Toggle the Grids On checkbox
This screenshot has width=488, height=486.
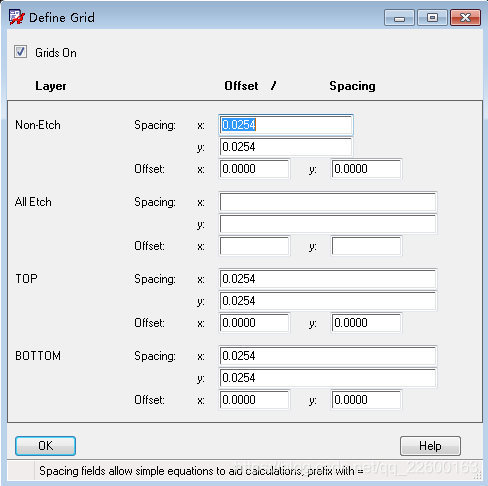(20, 52)
